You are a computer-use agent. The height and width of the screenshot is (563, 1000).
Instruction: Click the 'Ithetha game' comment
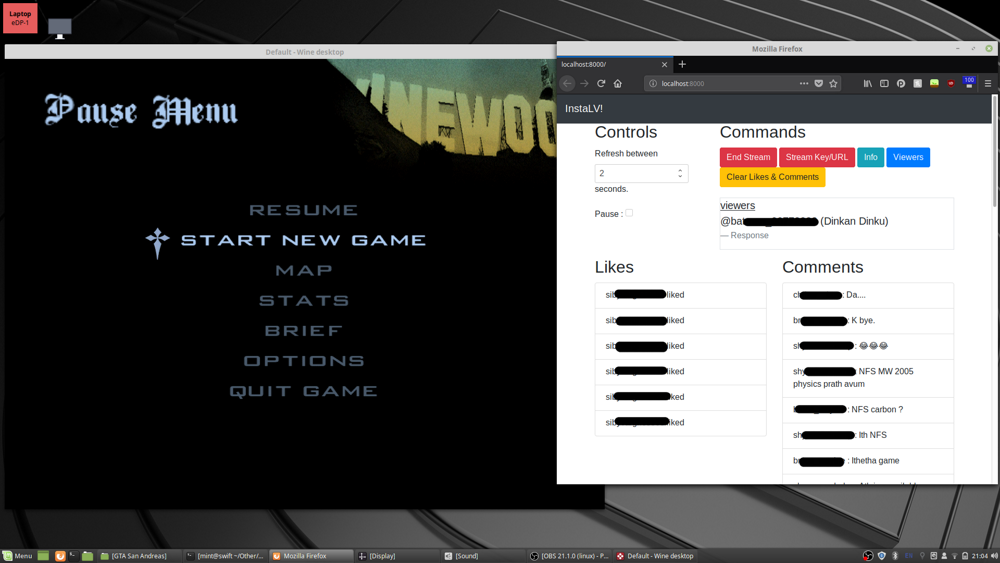point(868,461)
